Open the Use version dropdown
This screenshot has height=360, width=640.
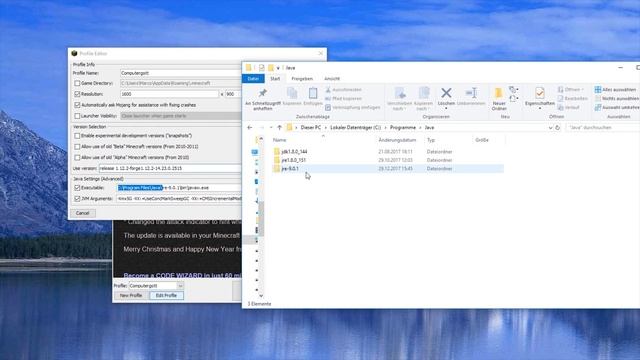(170, 168)
